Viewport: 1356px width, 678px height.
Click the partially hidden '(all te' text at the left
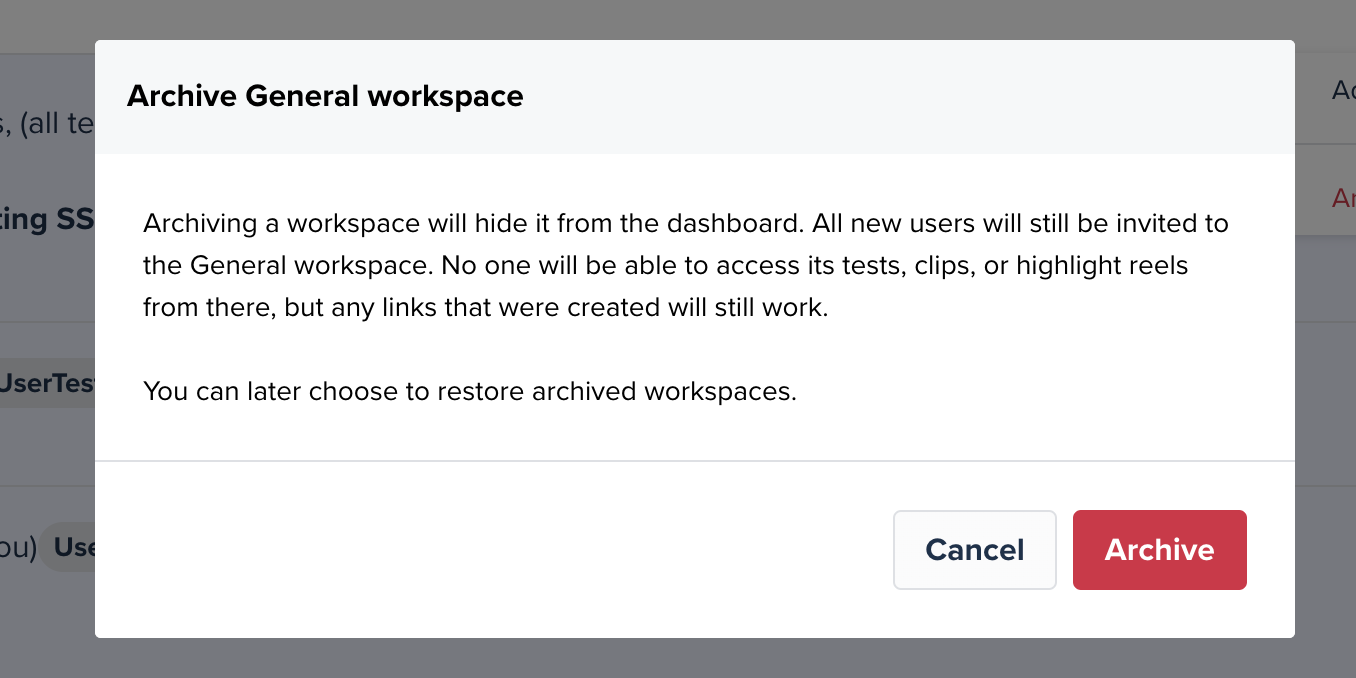coord(47,124)
